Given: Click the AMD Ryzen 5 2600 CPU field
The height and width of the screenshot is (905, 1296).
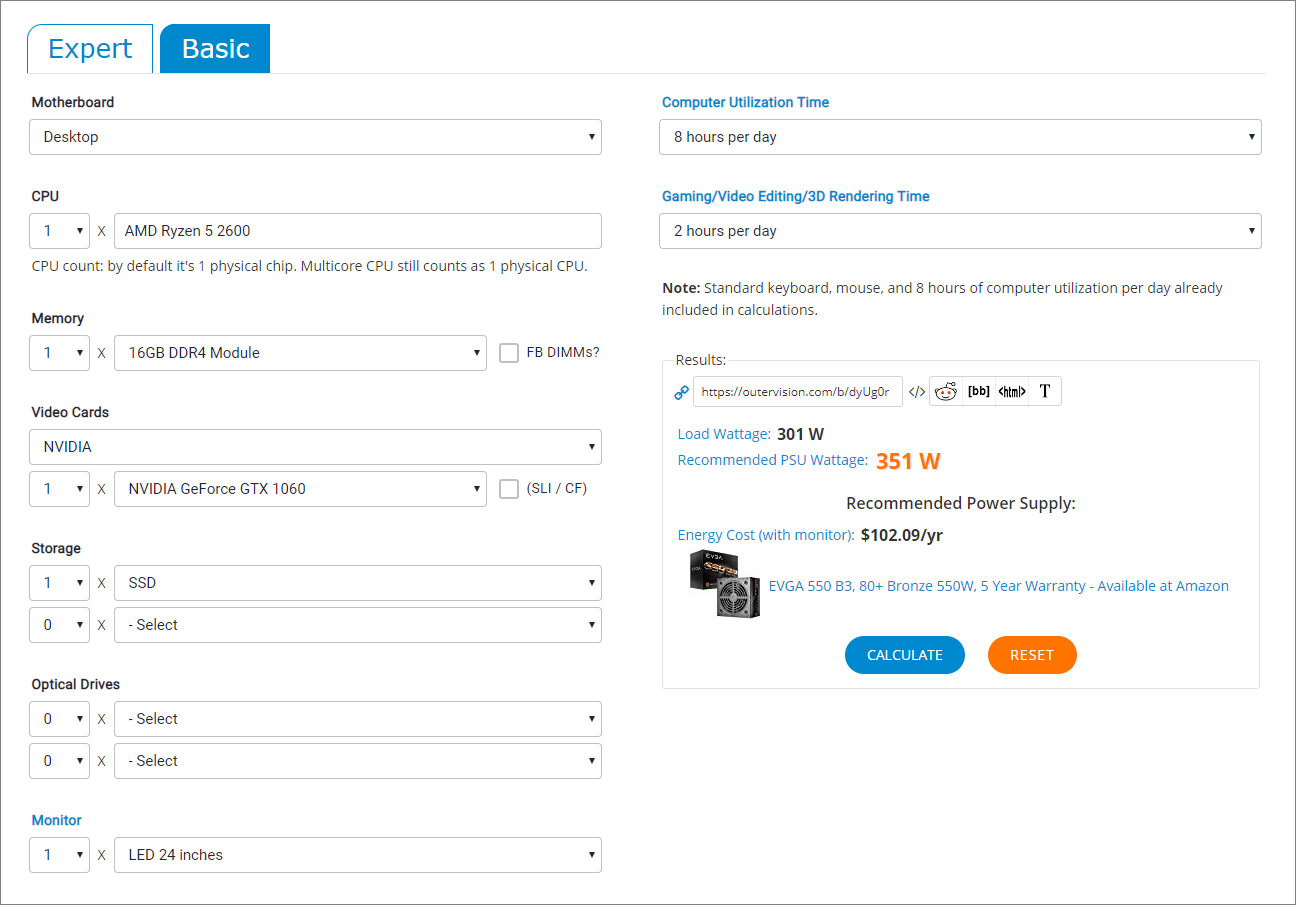Looking at the screenshot, I should tap(358, 231).
